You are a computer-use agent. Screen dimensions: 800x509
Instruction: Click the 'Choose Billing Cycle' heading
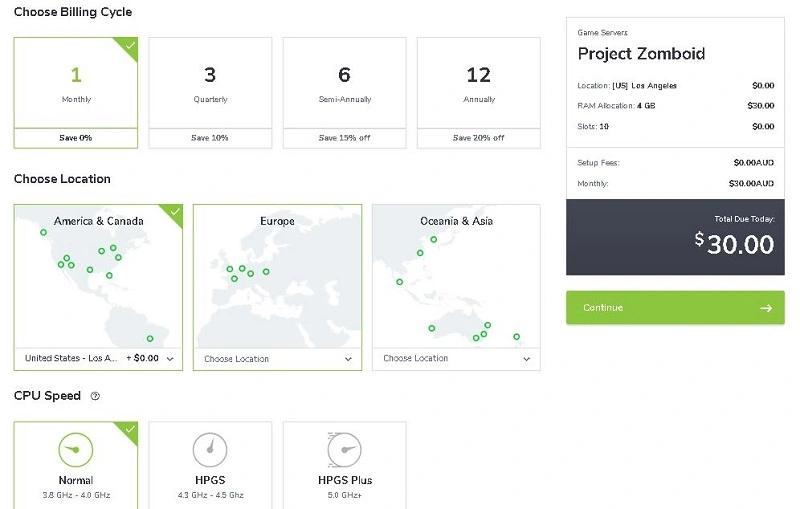73,12
